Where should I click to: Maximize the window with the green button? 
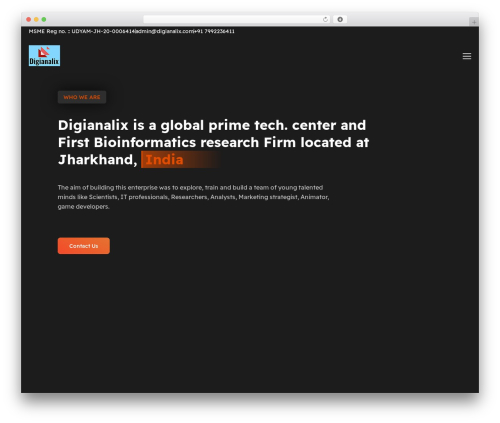(44, 19)
